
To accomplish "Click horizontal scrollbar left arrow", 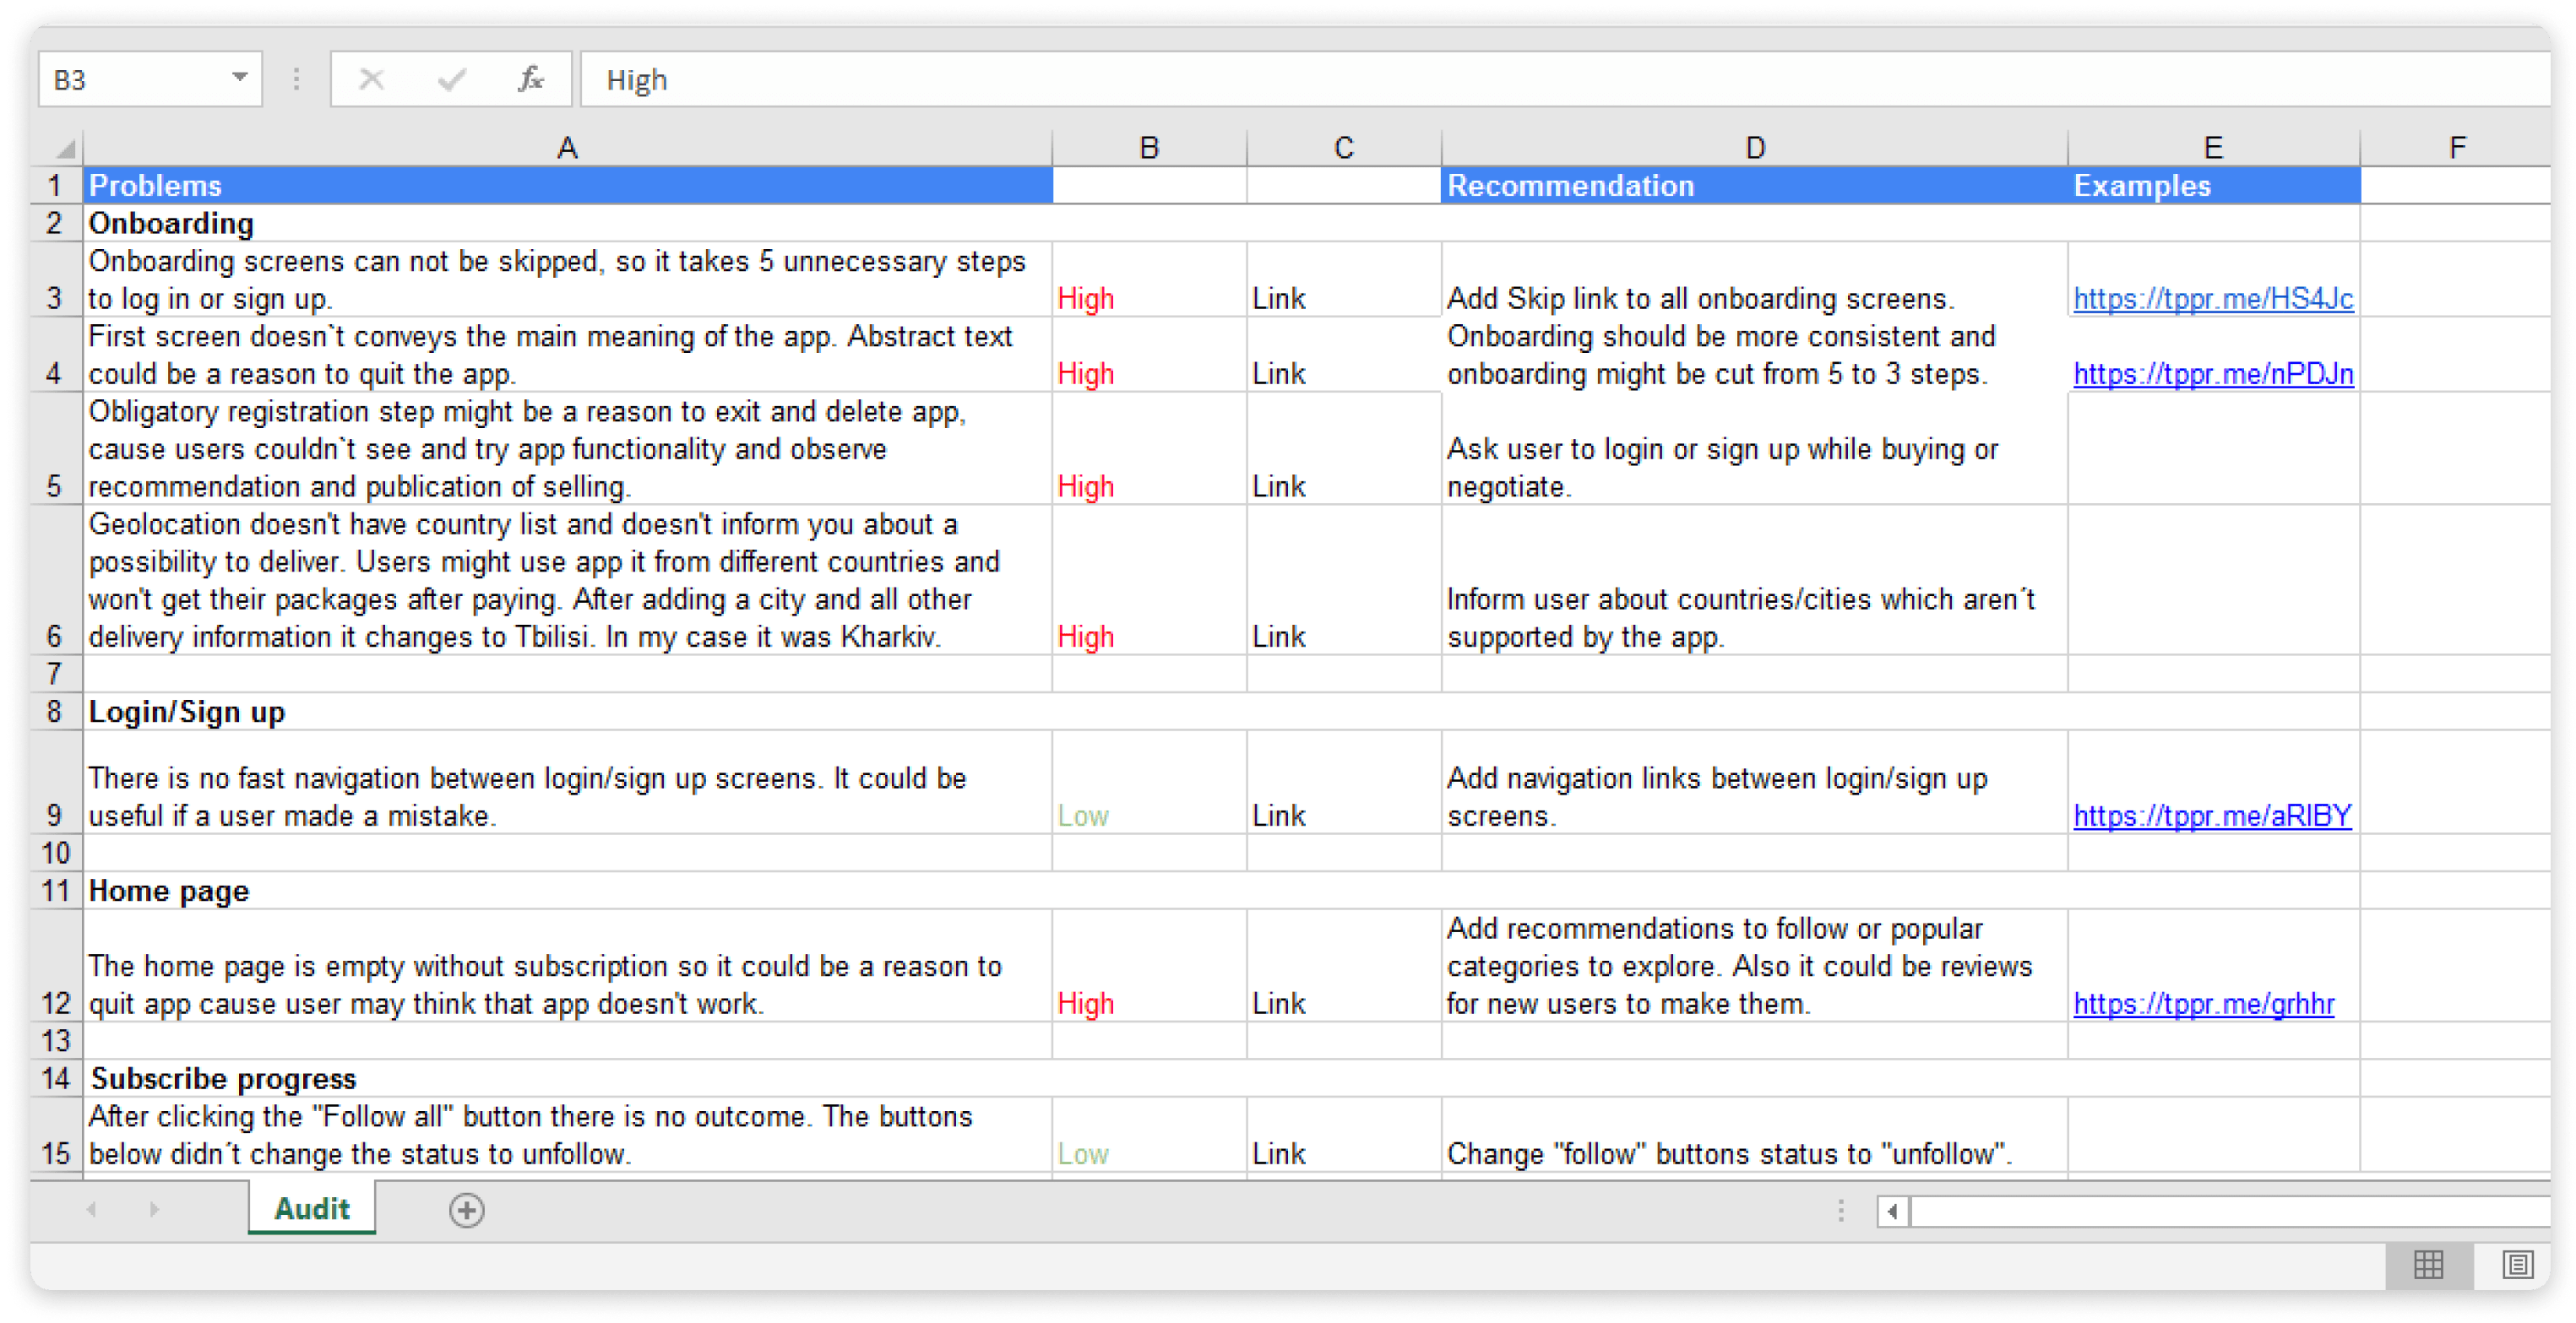I will [1892, 1211].
